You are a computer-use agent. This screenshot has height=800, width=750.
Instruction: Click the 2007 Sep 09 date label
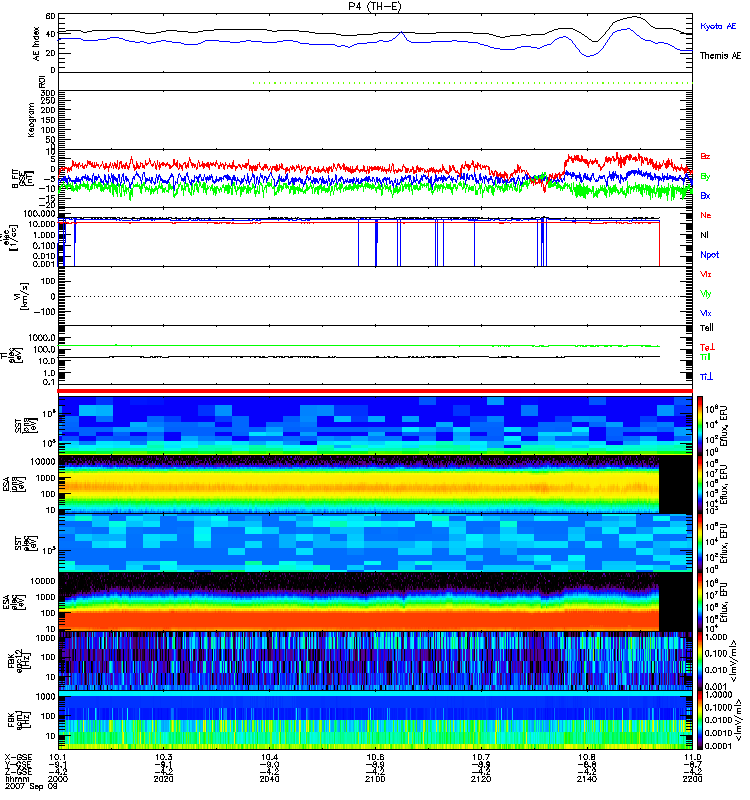(x=31, y=786)
